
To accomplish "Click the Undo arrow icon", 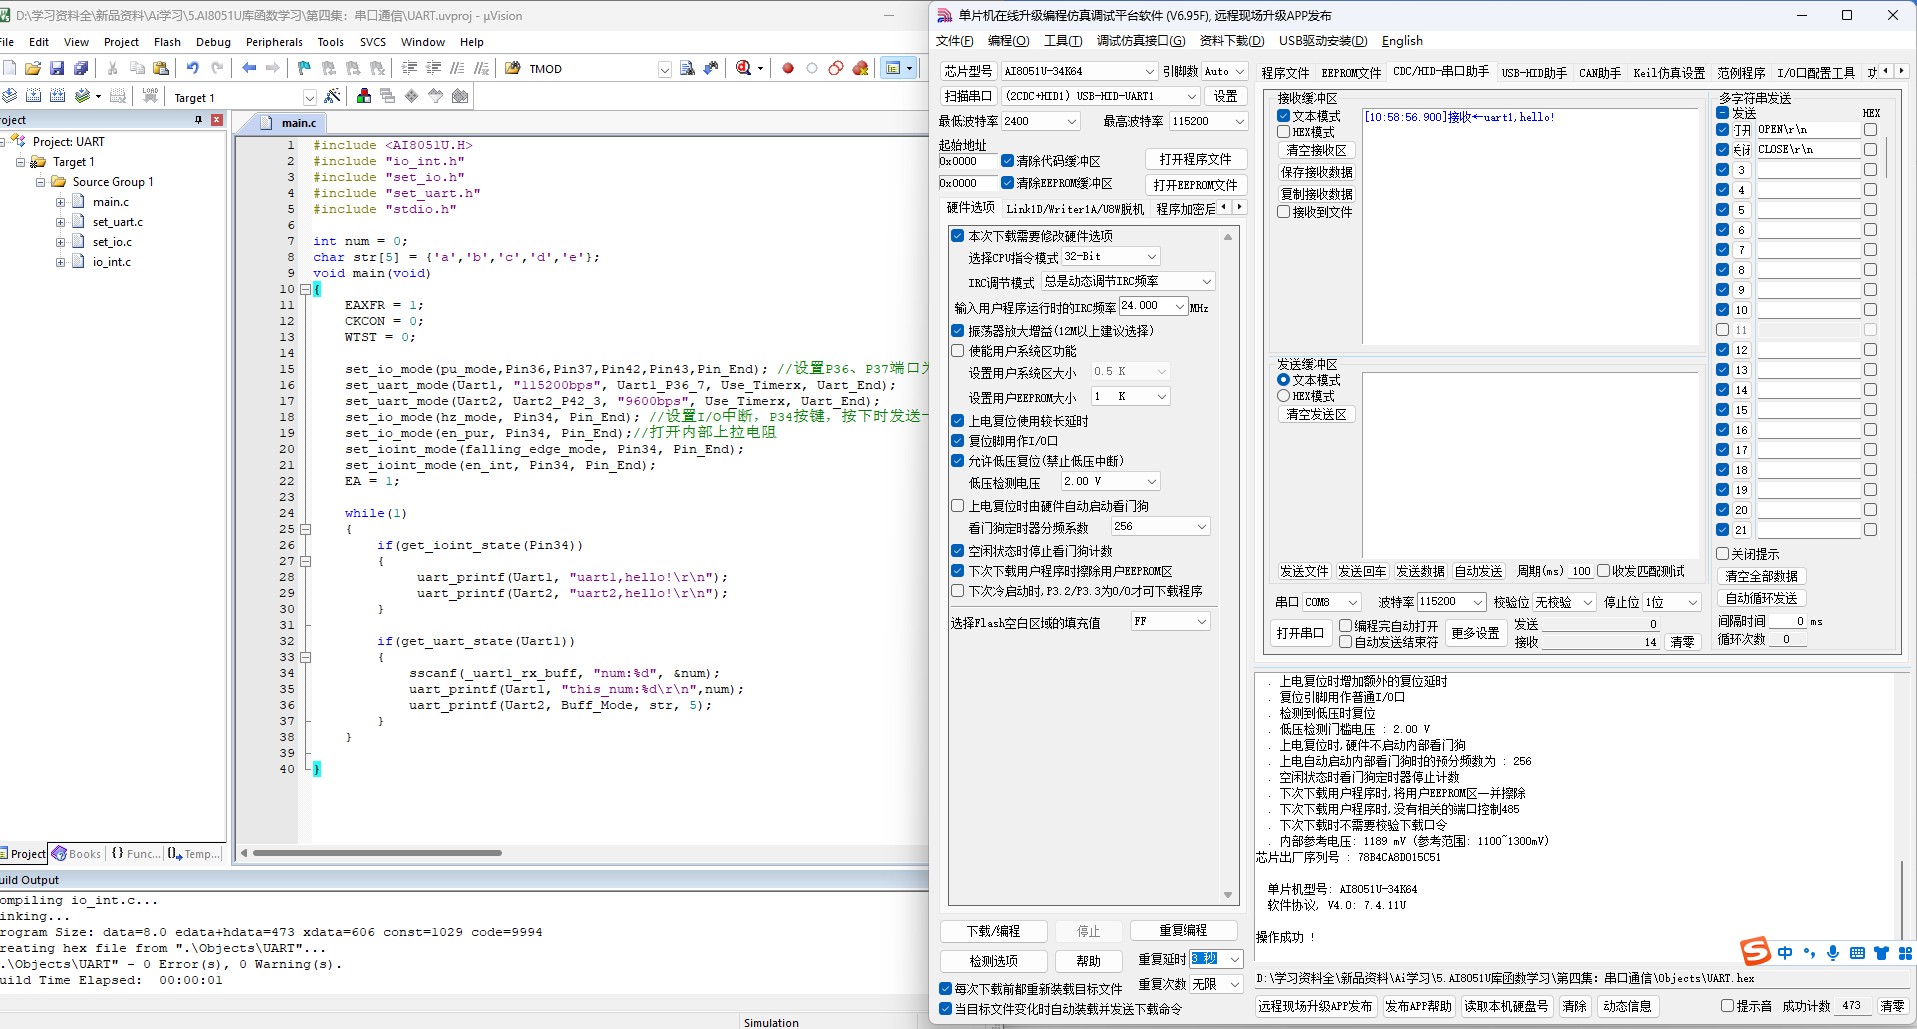I will (x=192, y=68).
